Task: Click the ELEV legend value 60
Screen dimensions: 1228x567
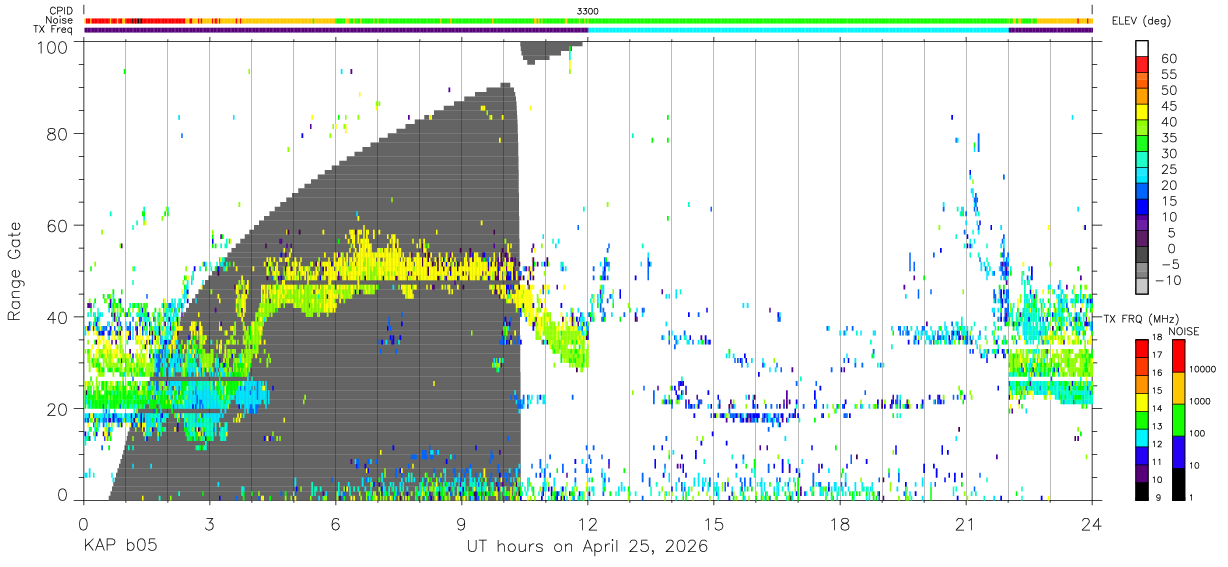Action: click(x=1169, y=59)
